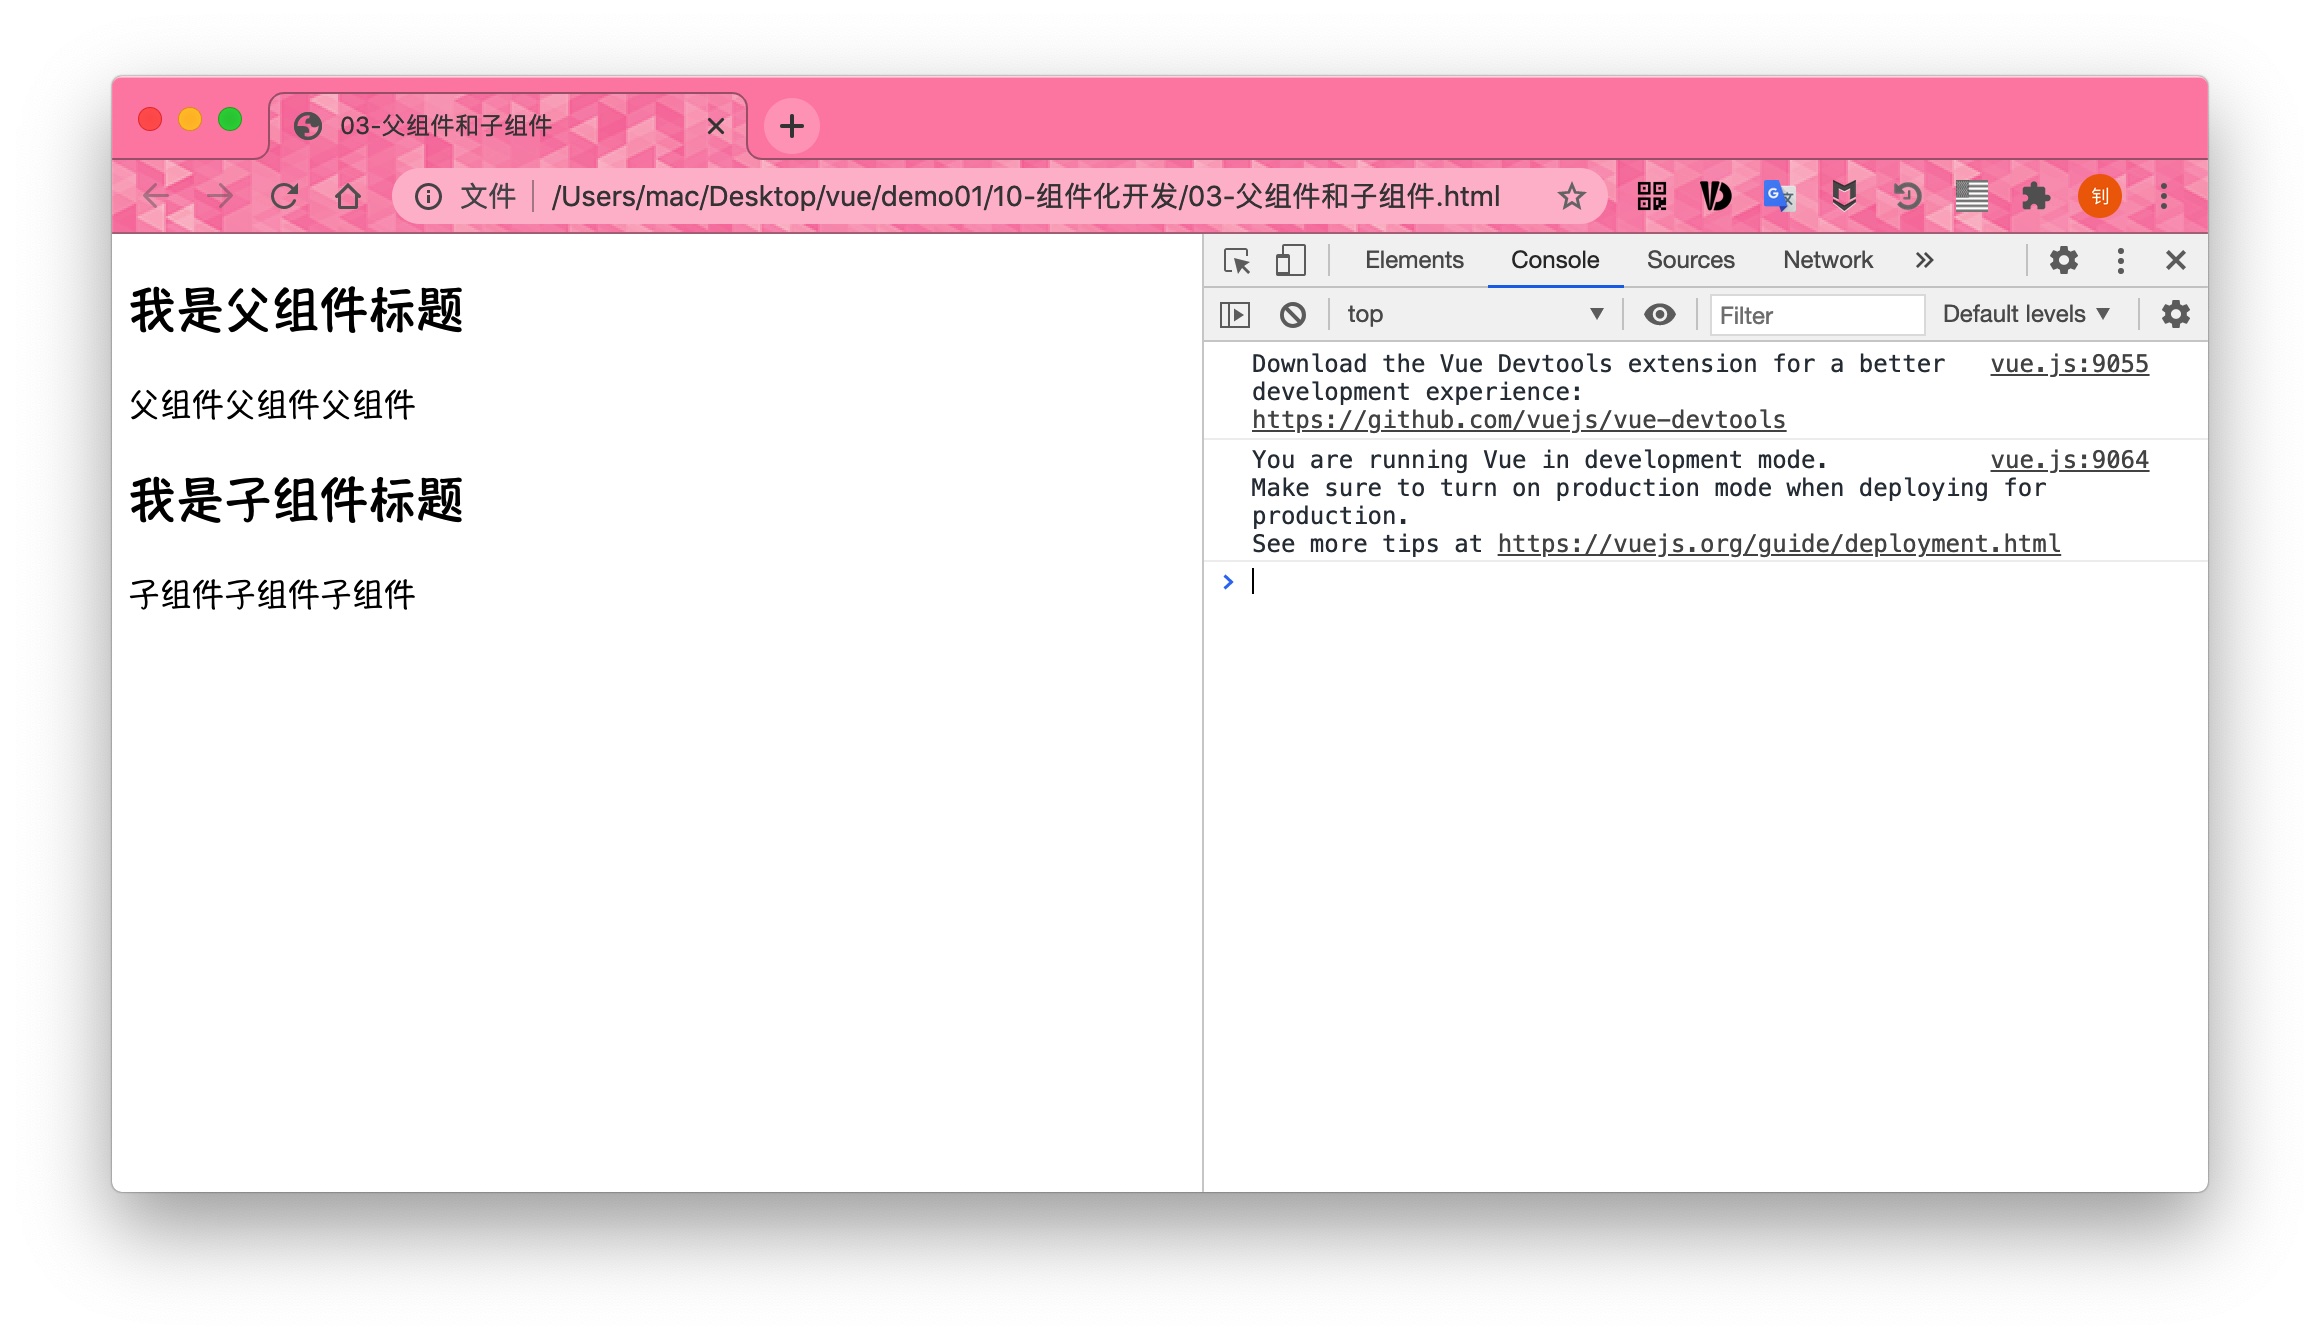Toggle the device toolbar icon
2320x1340 pixels.
pos(1290,261)
